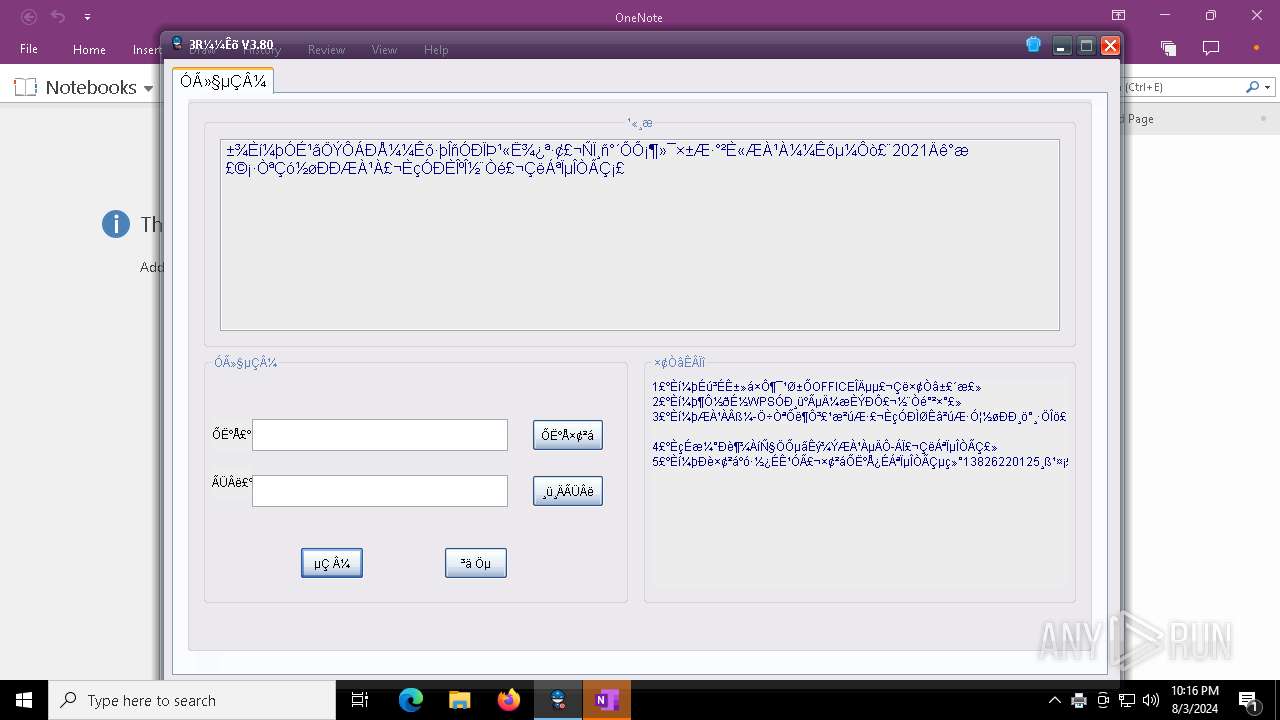This screenshot has height=720, width=1280.
Task: Expand the search scope dropdown arrow in OneNote
Action: 1267,87
